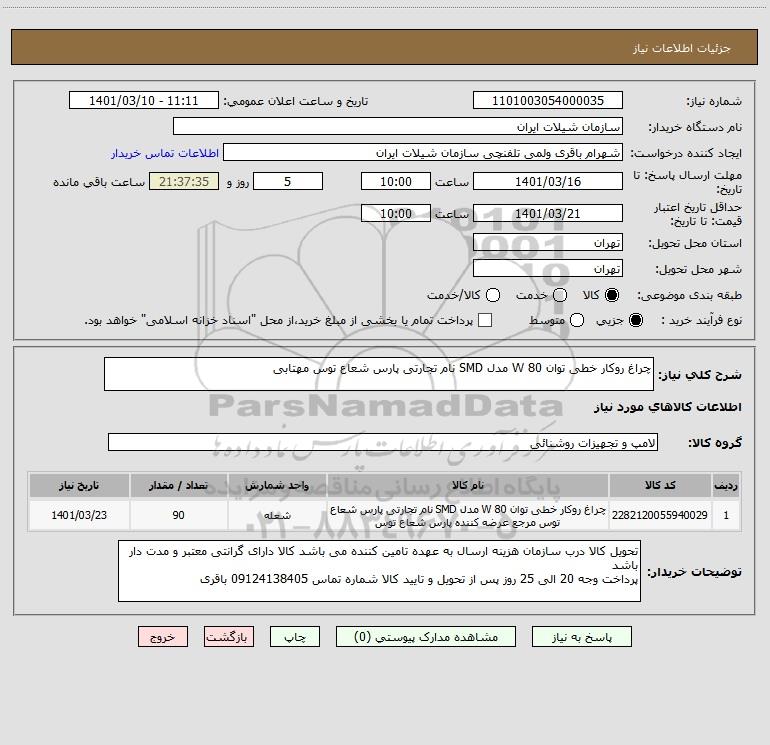Click the product code 2282120055940029 cell
This screenshot has width=770, height=745.
tap(660, 515)
